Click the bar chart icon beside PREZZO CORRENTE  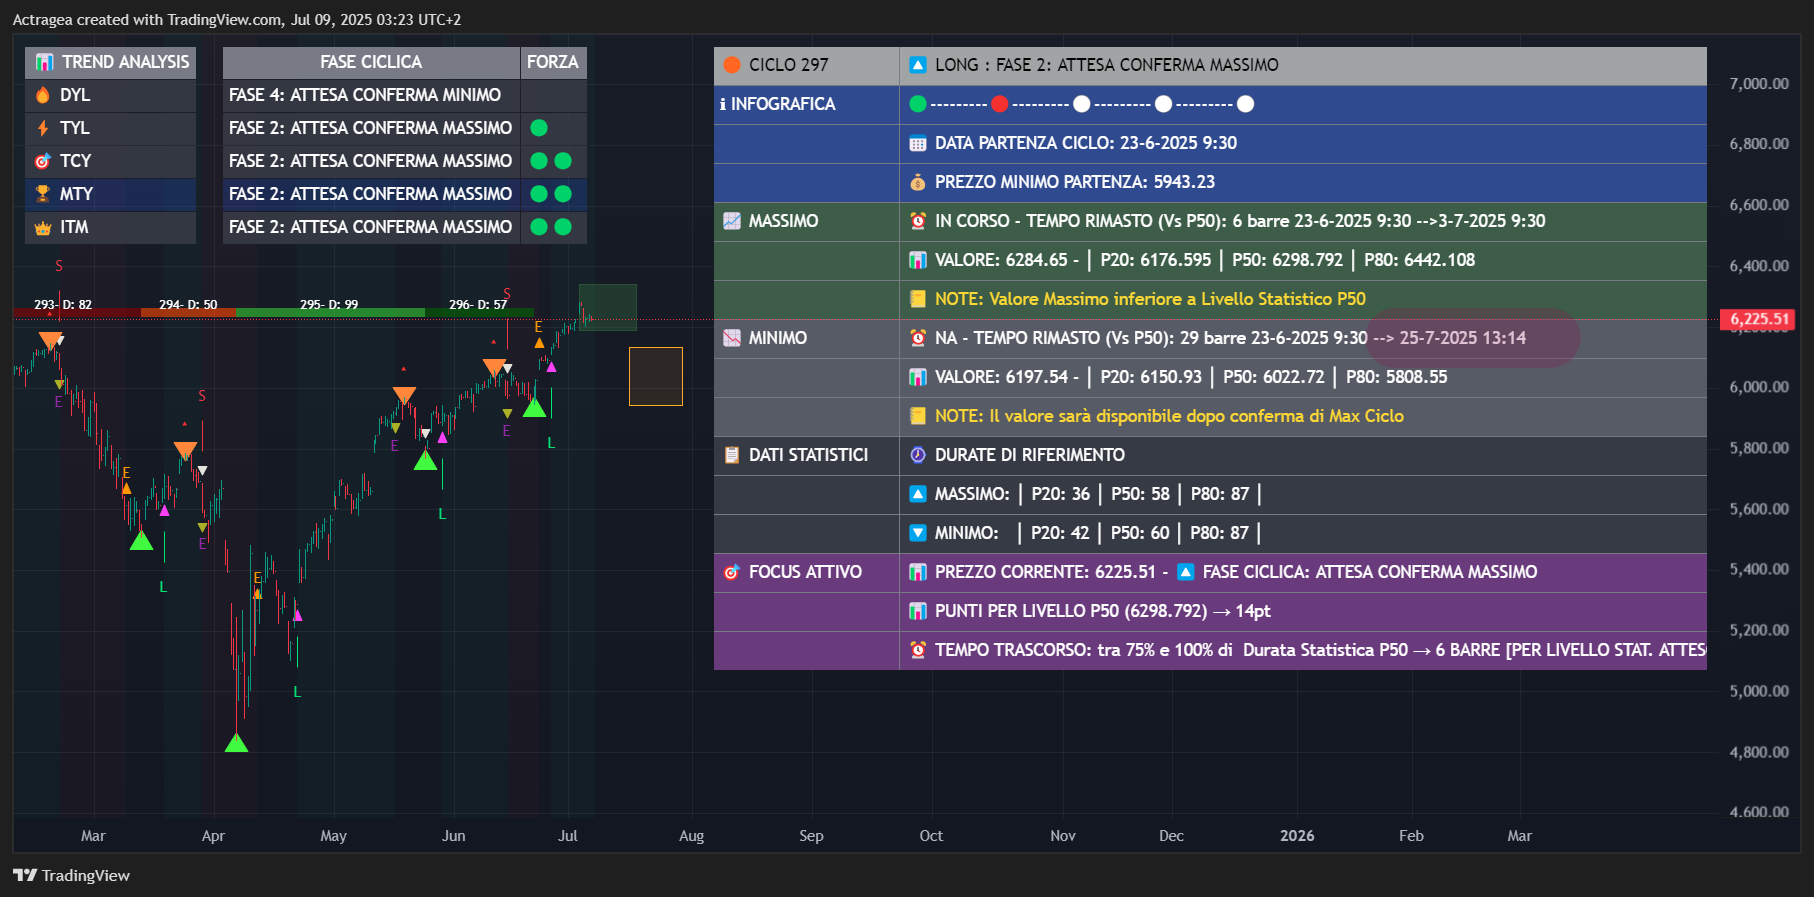tap(918, 572)
